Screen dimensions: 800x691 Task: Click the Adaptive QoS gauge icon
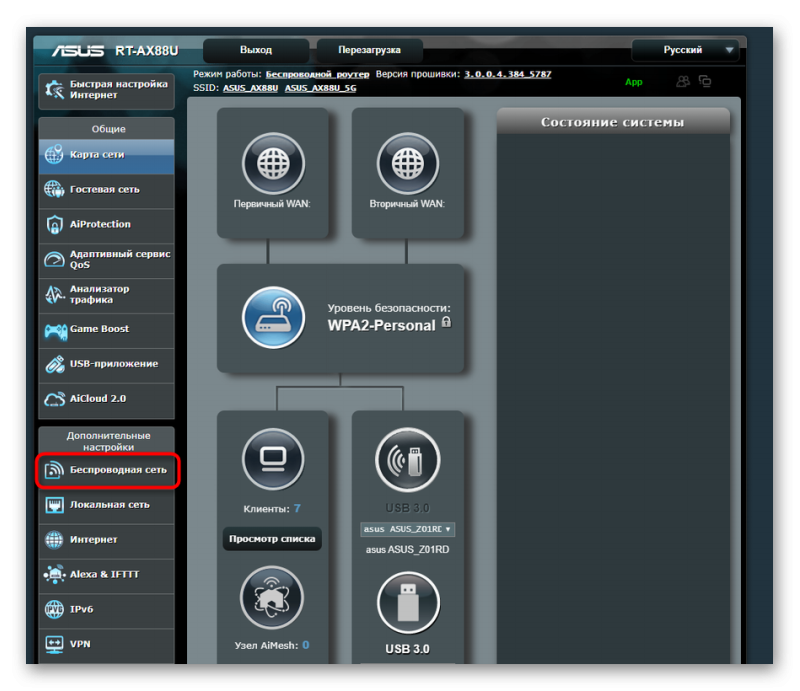pyautogui.click(x=54, y=260)
